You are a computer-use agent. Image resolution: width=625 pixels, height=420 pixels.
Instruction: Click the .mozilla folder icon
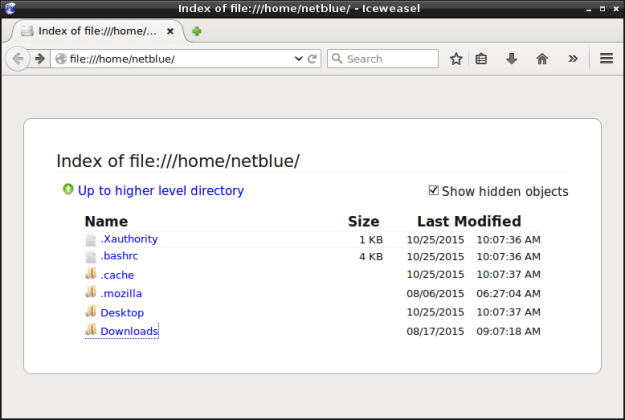91,292
